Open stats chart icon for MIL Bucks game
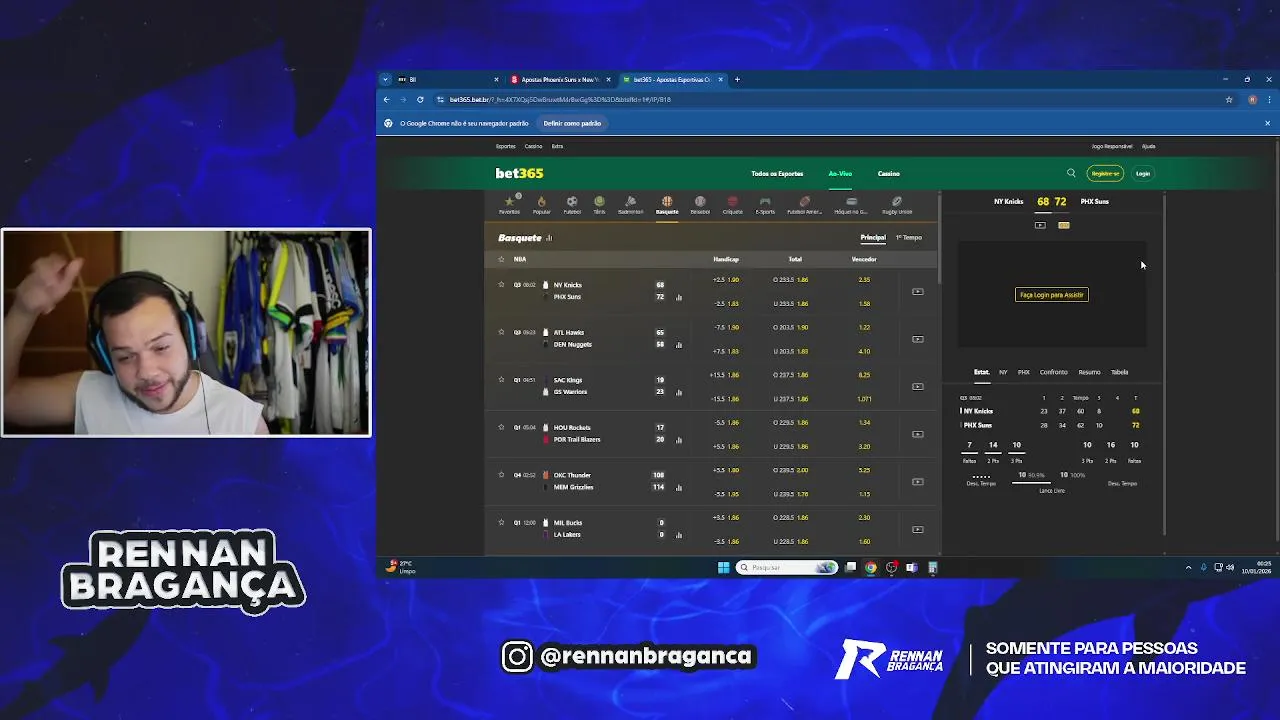Screen dimensions: 1280x720 coord(679,535)
